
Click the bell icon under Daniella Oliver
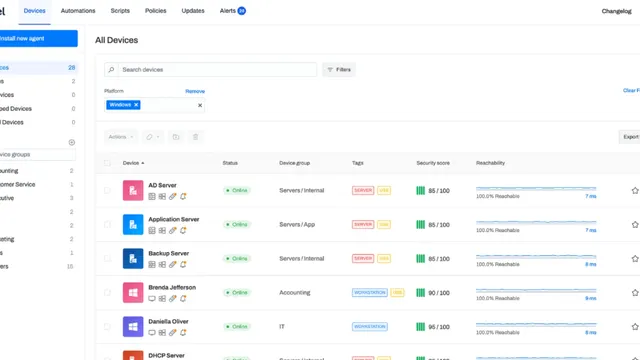pyautogui.click(x=183, y=333)
